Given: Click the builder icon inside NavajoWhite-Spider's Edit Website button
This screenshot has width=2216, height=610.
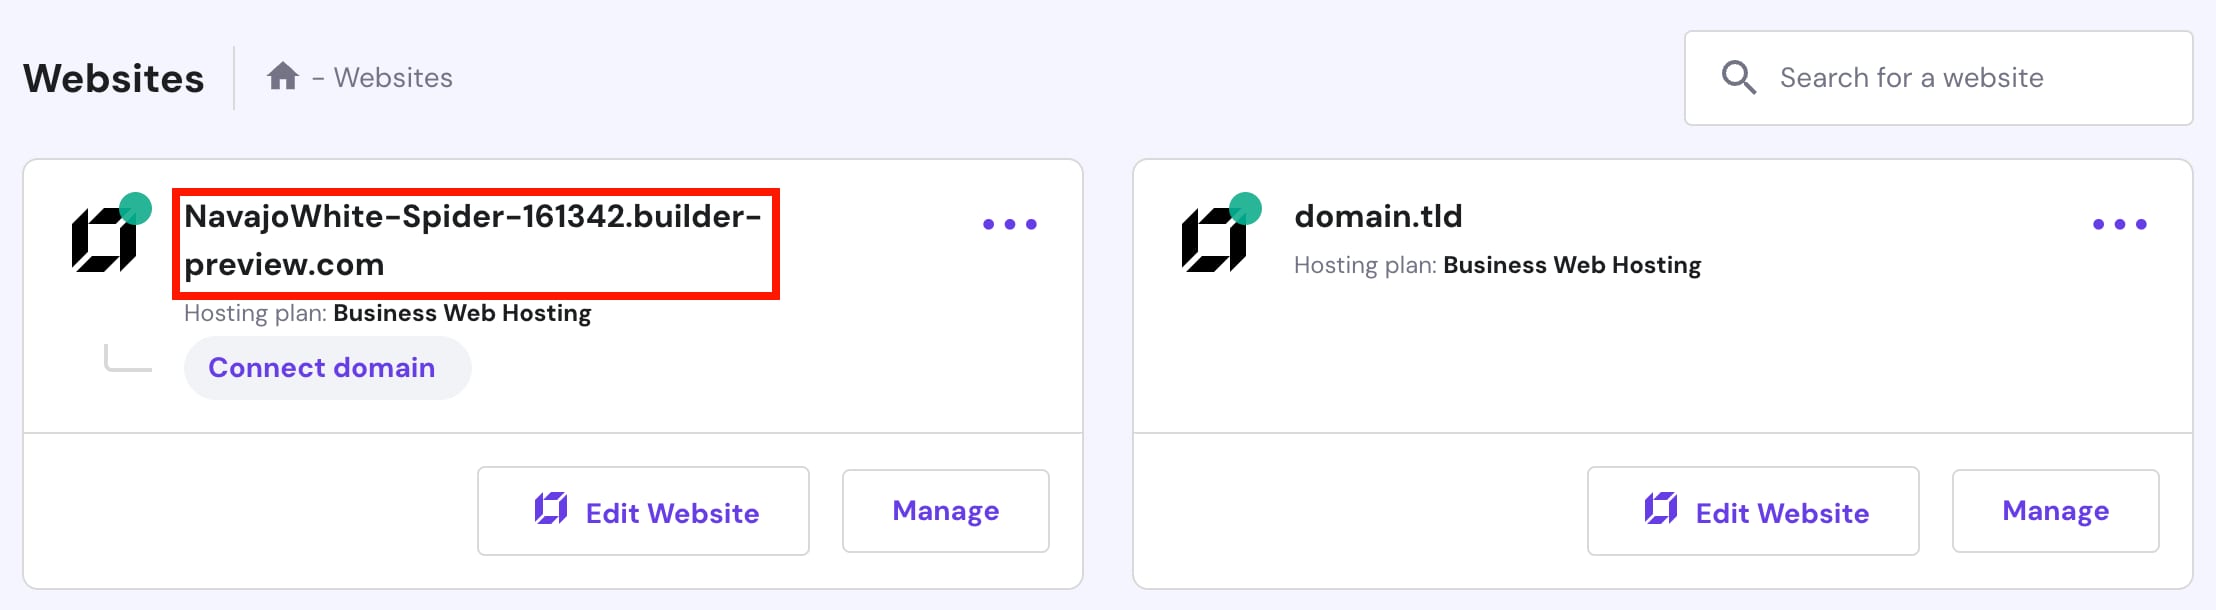Looking at the screenshot, I should pos(551,509).
